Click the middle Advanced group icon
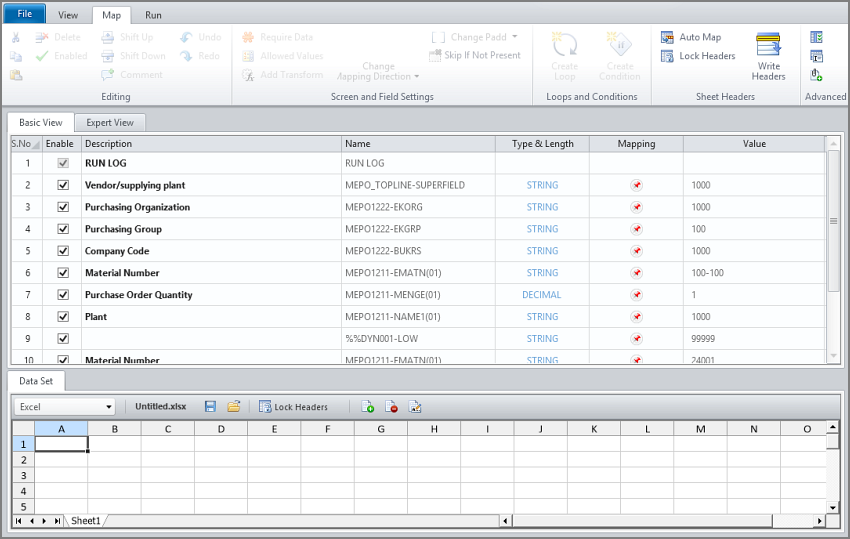Screen dimensions: 850x539 pyautogui.click(x=816, y=56)
